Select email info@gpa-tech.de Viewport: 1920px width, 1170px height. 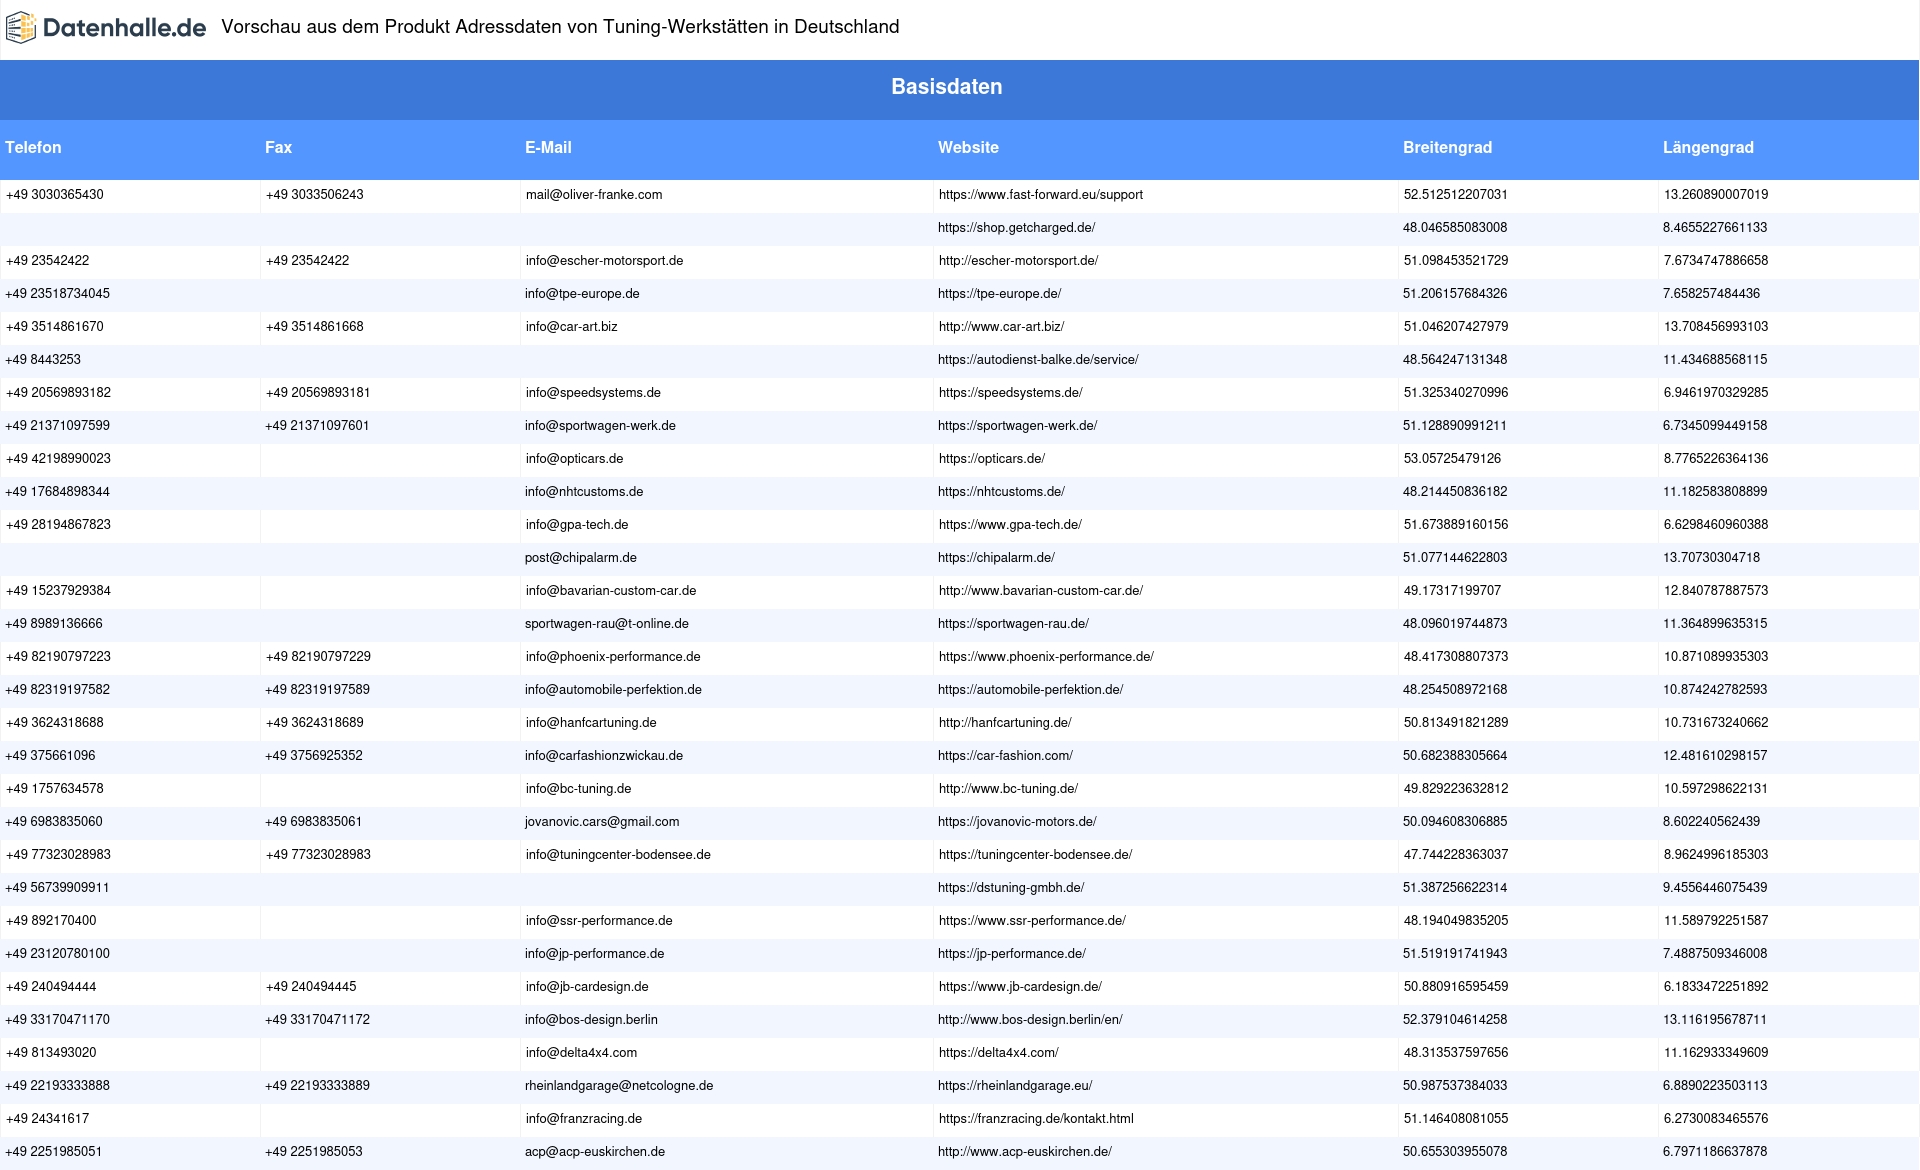tap(577, 525)
